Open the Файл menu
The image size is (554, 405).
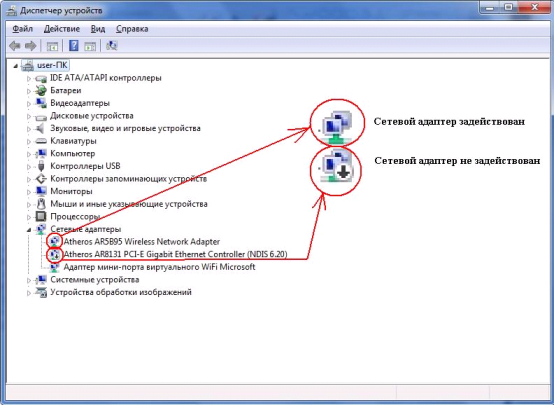pyautogui.click(x=23, y=29)
